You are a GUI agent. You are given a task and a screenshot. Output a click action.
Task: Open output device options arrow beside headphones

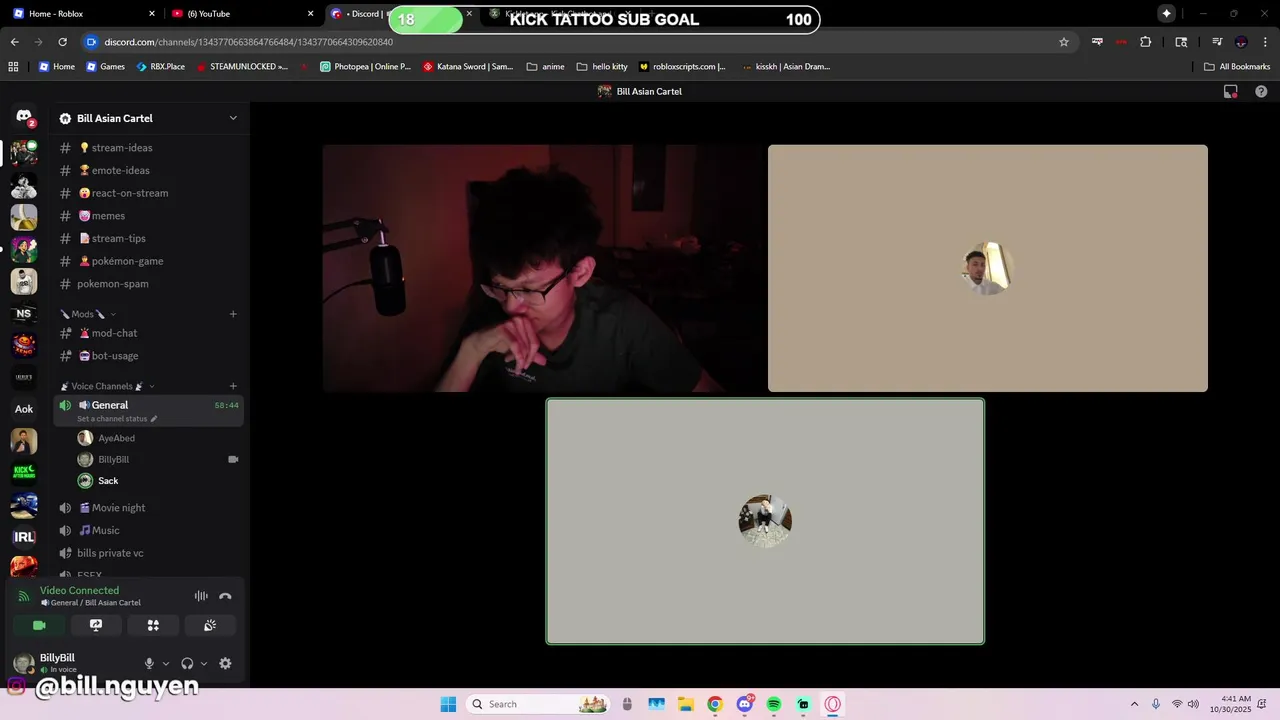(x=204, y=663)
